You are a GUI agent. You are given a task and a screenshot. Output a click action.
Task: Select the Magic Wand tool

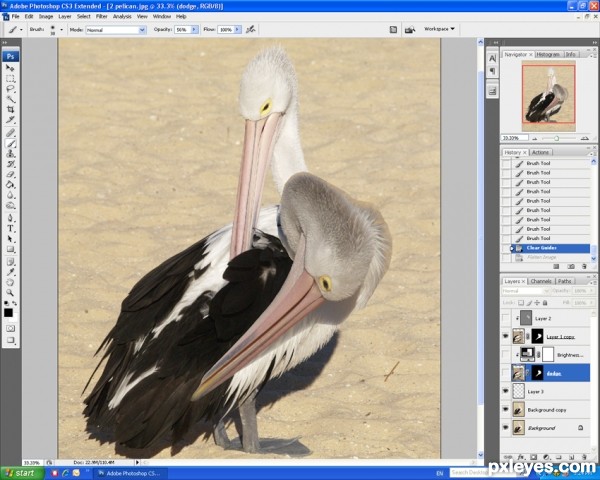point(10,99)
